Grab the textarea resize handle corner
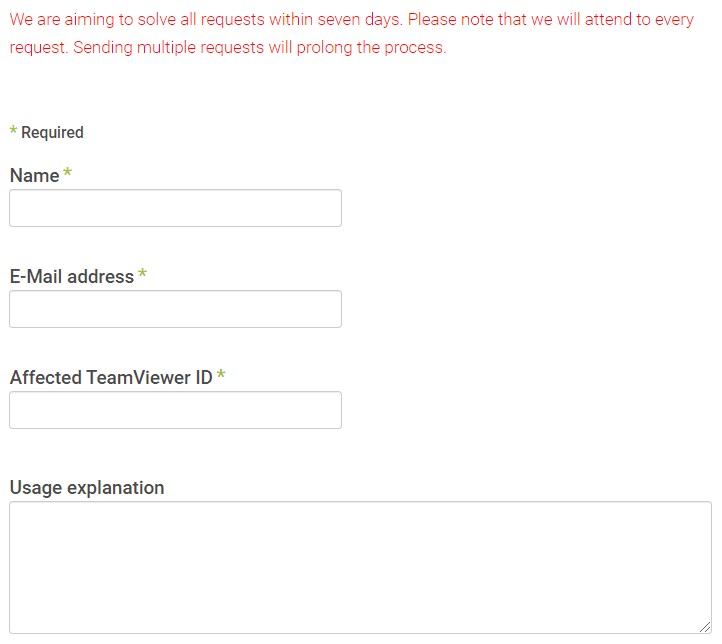The image size is (722, 644). [x=705, y=627]
